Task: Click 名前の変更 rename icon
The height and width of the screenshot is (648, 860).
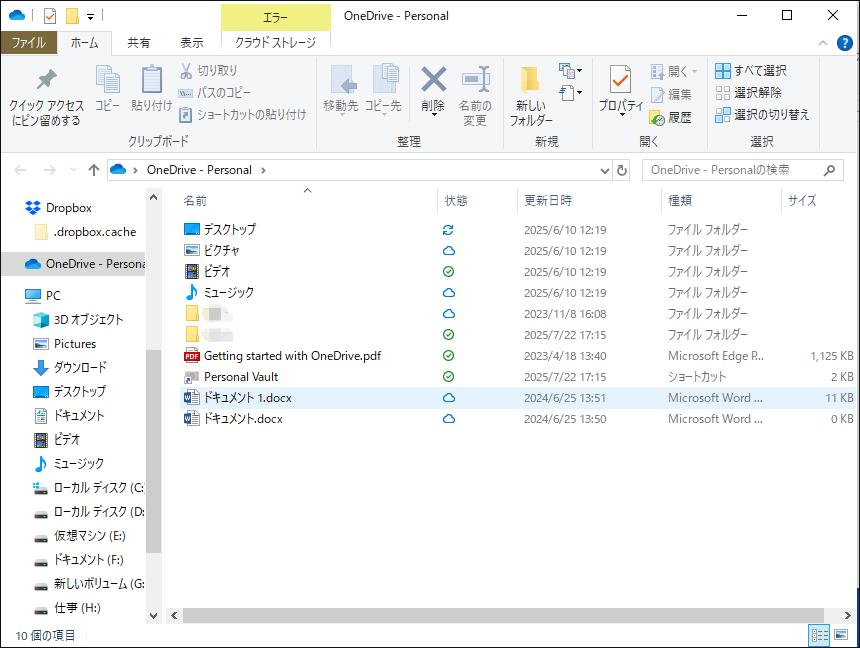Action: pyautogui.click(x=475, y=80)
